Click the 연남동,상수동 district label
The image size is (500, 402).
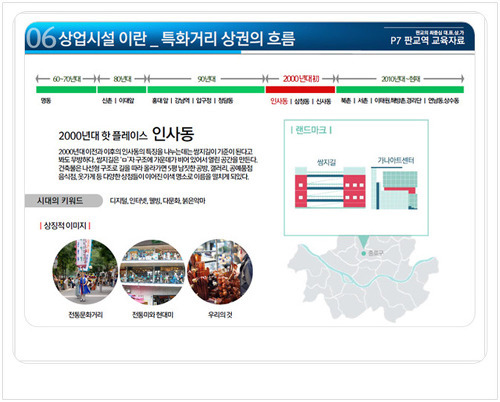click(x=443, y=101)
